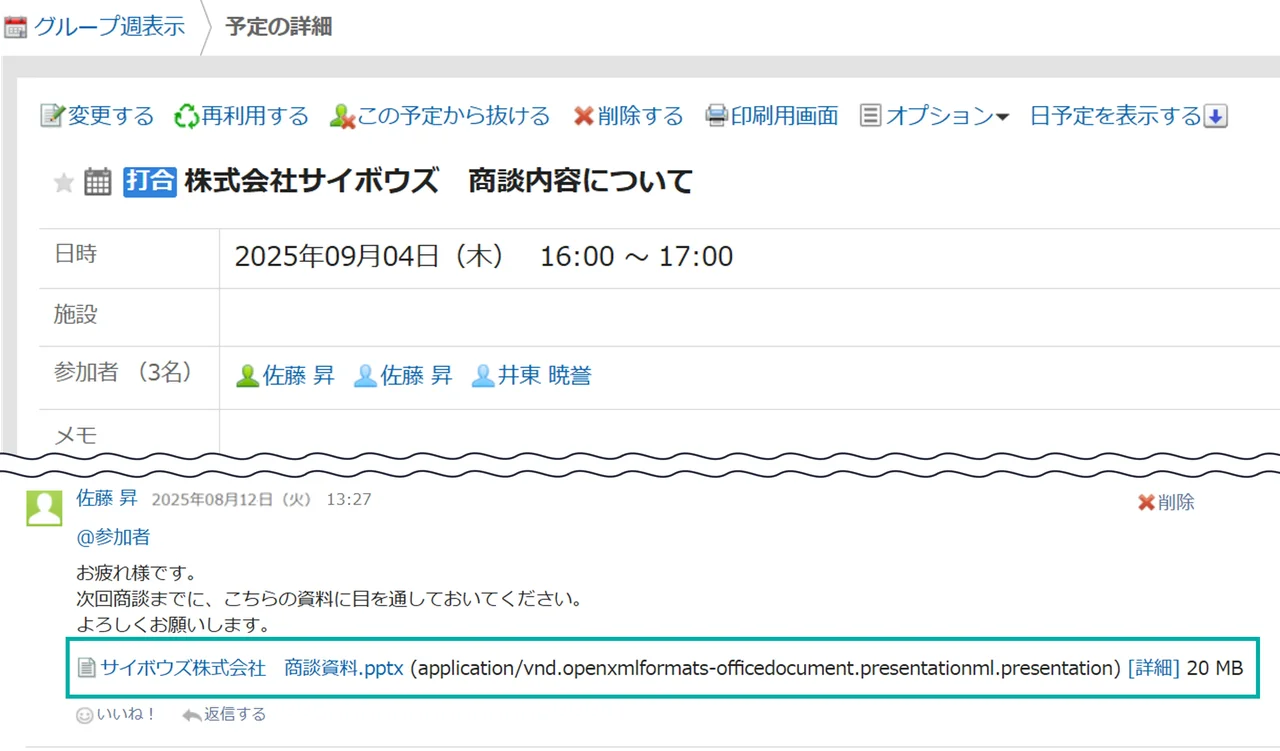Click いいね！ on the comment
This screenshot has height=751, width=1280.
pos(127,714)
